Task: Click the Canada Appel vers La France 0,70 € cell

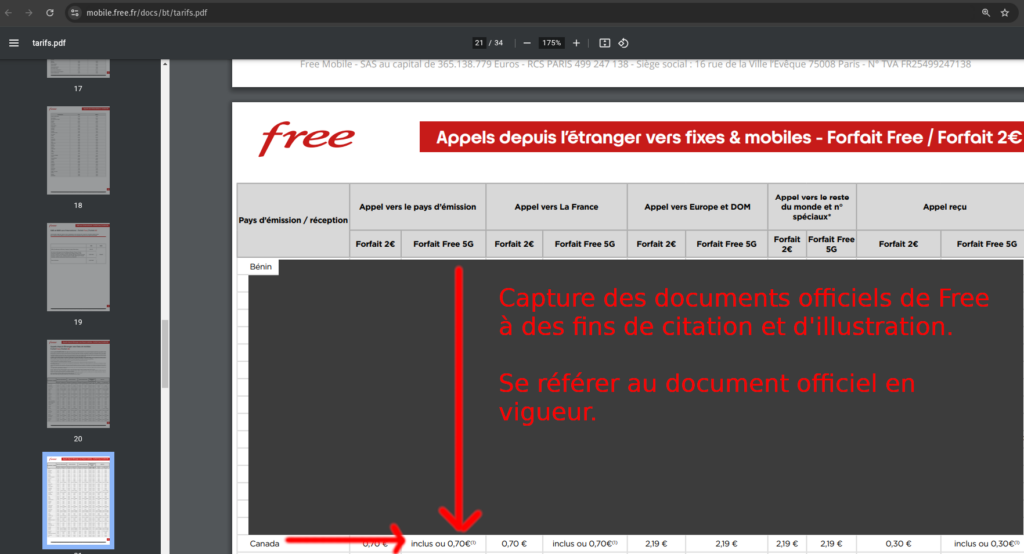Action: pos(514,544)
